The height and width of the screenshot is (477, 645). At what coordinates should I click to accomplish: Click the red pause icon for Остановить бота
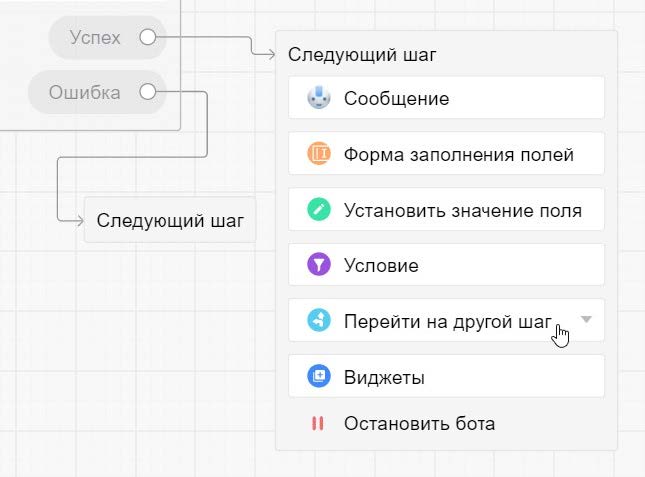tap(318, 423)
